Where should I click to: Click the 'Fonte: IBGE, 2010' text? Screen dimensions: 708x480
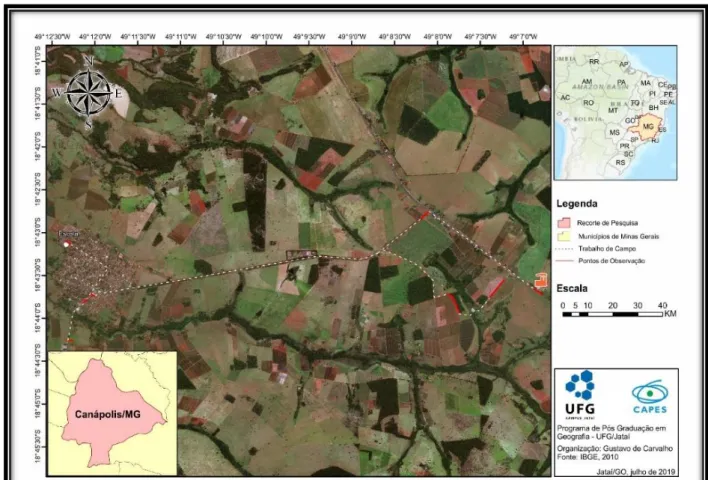(x=587, y=457)
